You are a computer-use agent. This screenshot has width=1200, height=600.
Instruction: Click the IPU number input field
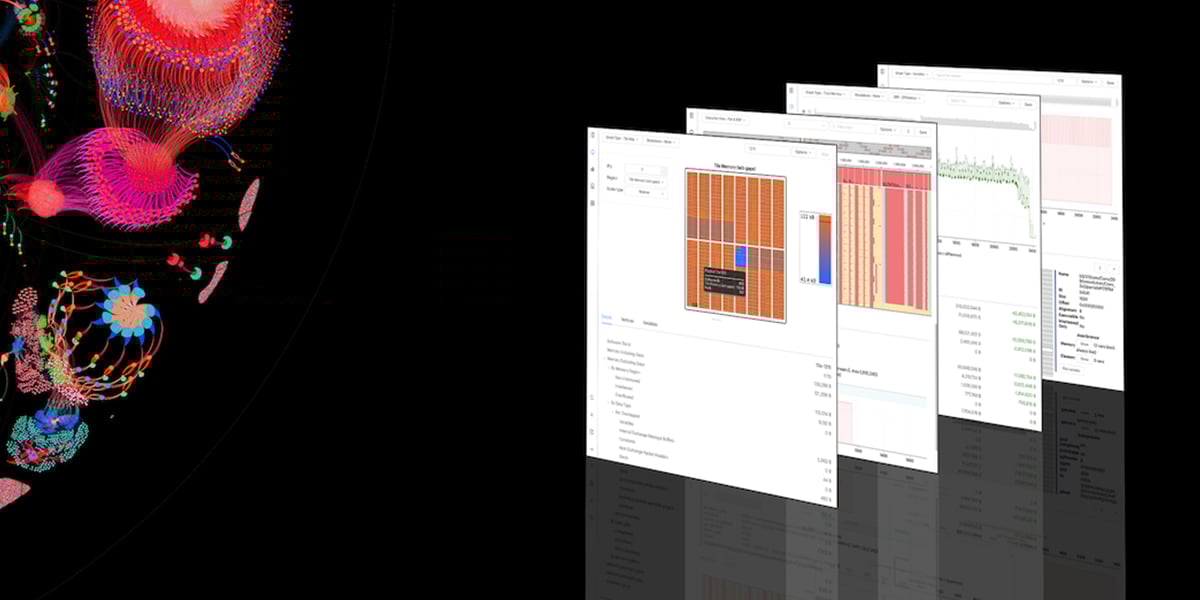point(646,168)
